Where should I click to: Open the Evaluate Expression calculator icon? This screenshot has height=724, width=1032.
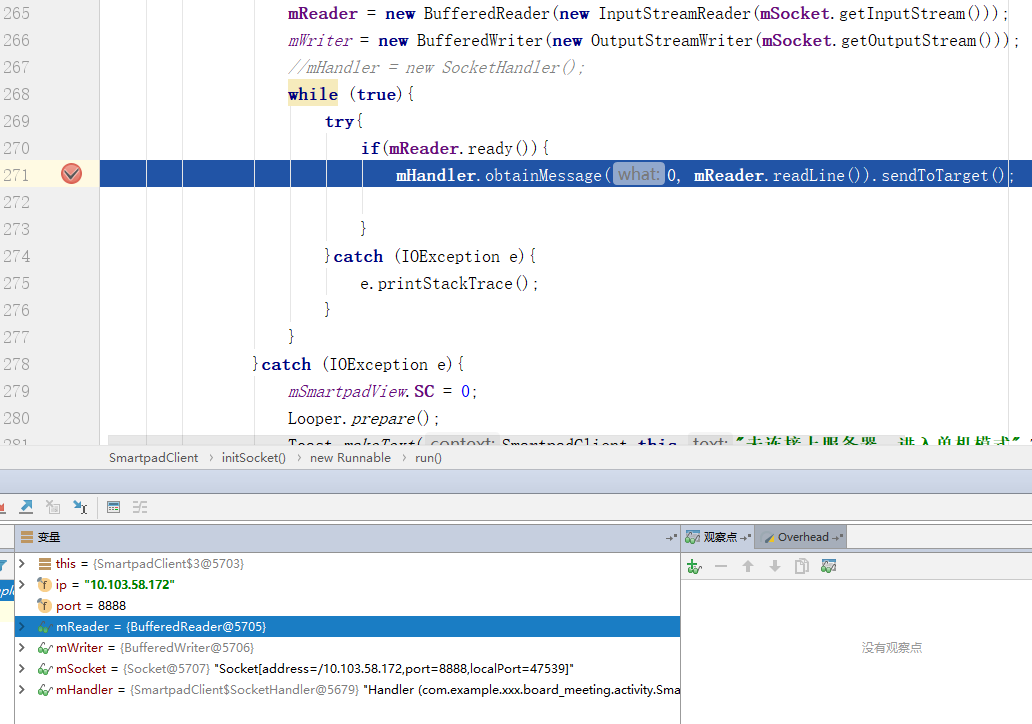[x=113, y=507]
